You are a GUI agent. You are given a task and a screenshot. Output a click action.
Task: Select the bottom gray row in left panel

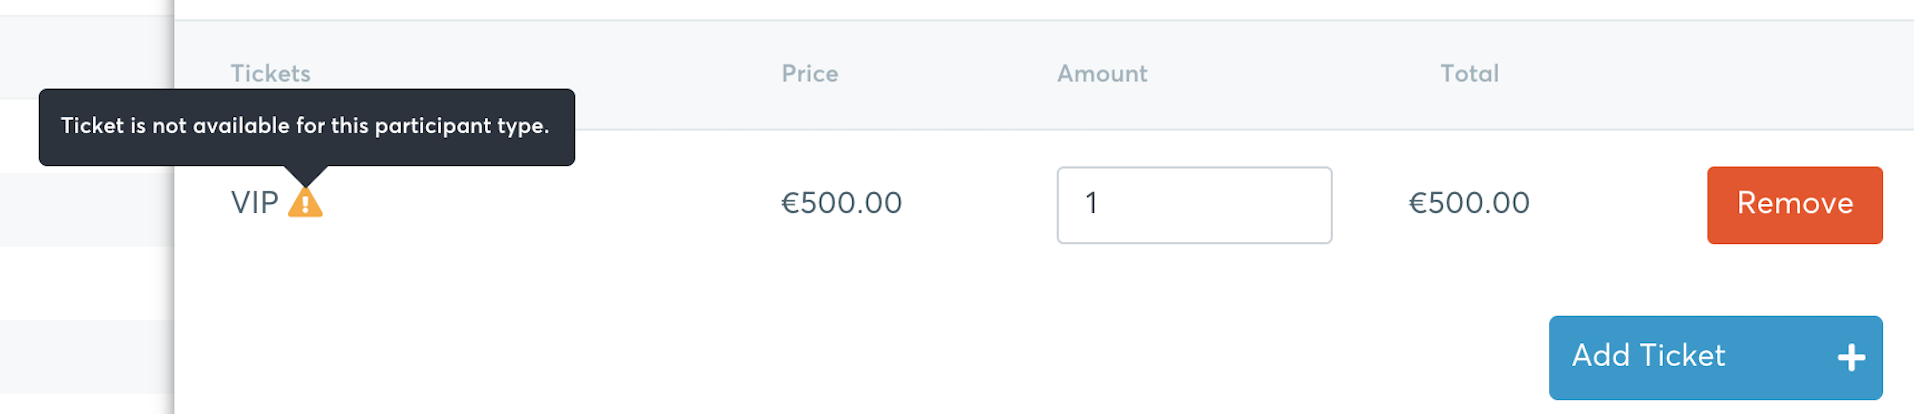tap(86, 356)
